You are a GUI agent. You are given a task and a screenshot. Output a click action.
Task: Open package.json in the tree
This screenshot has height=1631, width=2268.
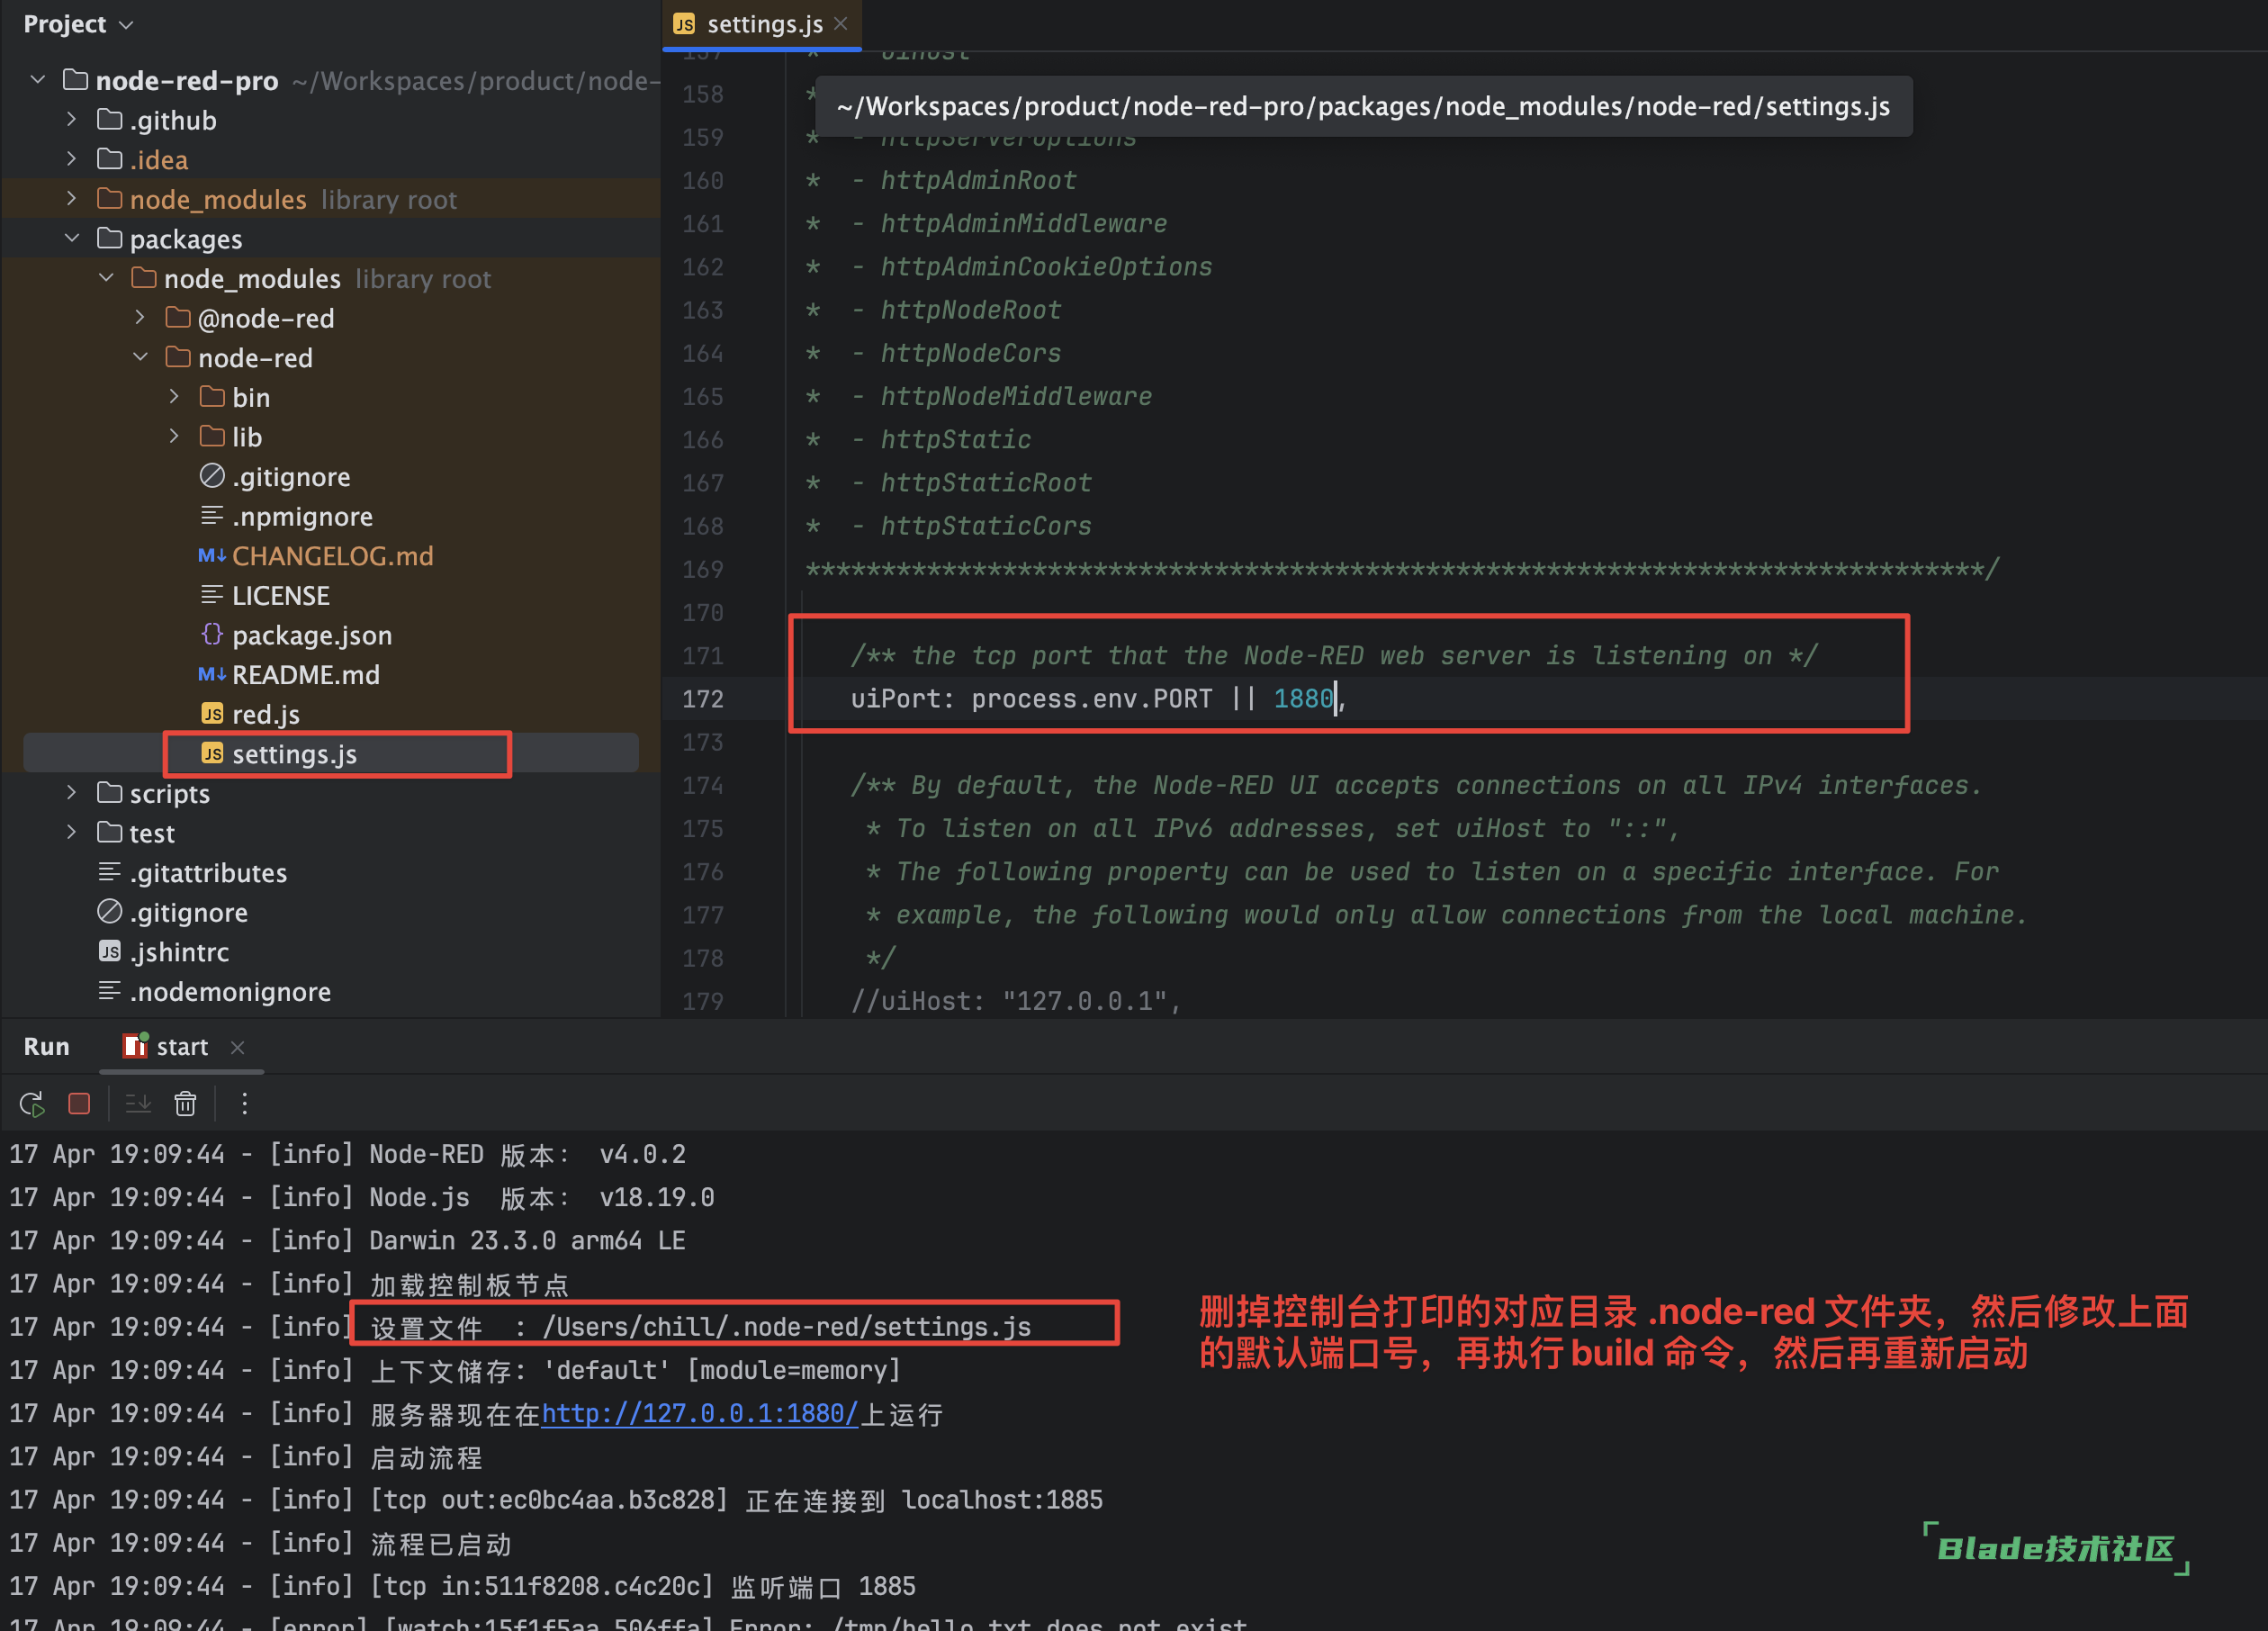(x=311, y=635)
